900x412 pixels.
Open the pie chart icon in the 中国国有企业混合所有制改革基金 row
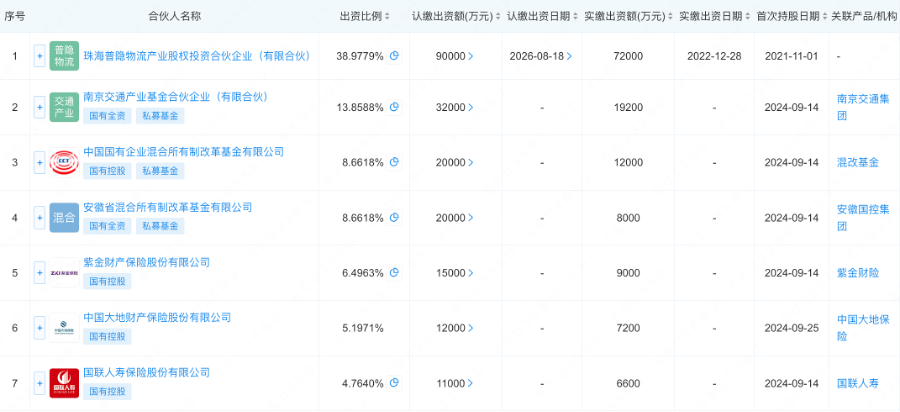click(394, 162)
